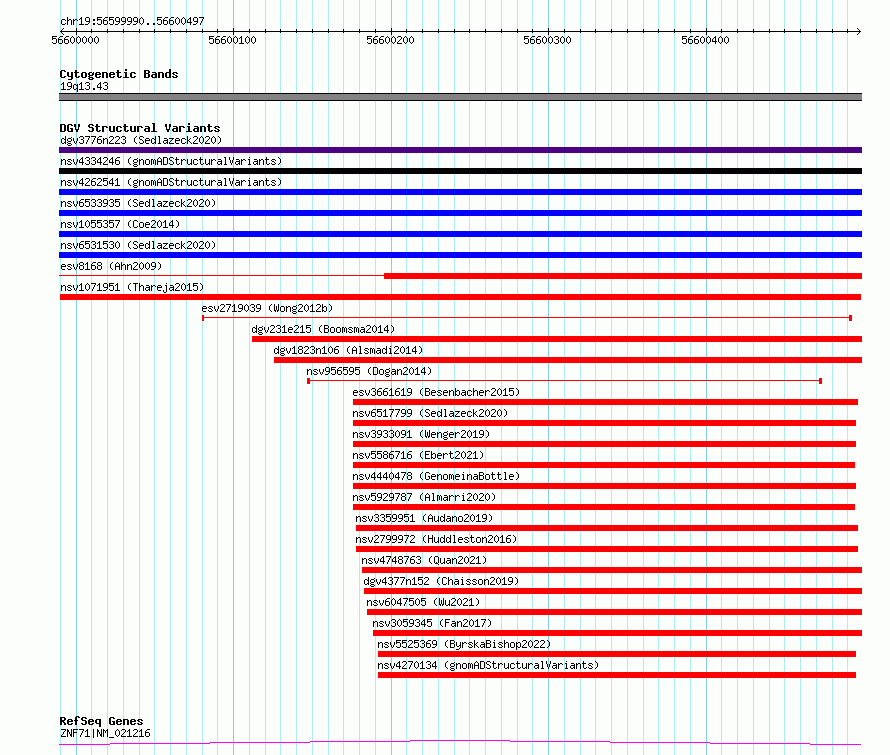Screen dimensions: 890x755
Task: Click ruler position 56600200
Action: pyautogui.click(x=390, y=40)
